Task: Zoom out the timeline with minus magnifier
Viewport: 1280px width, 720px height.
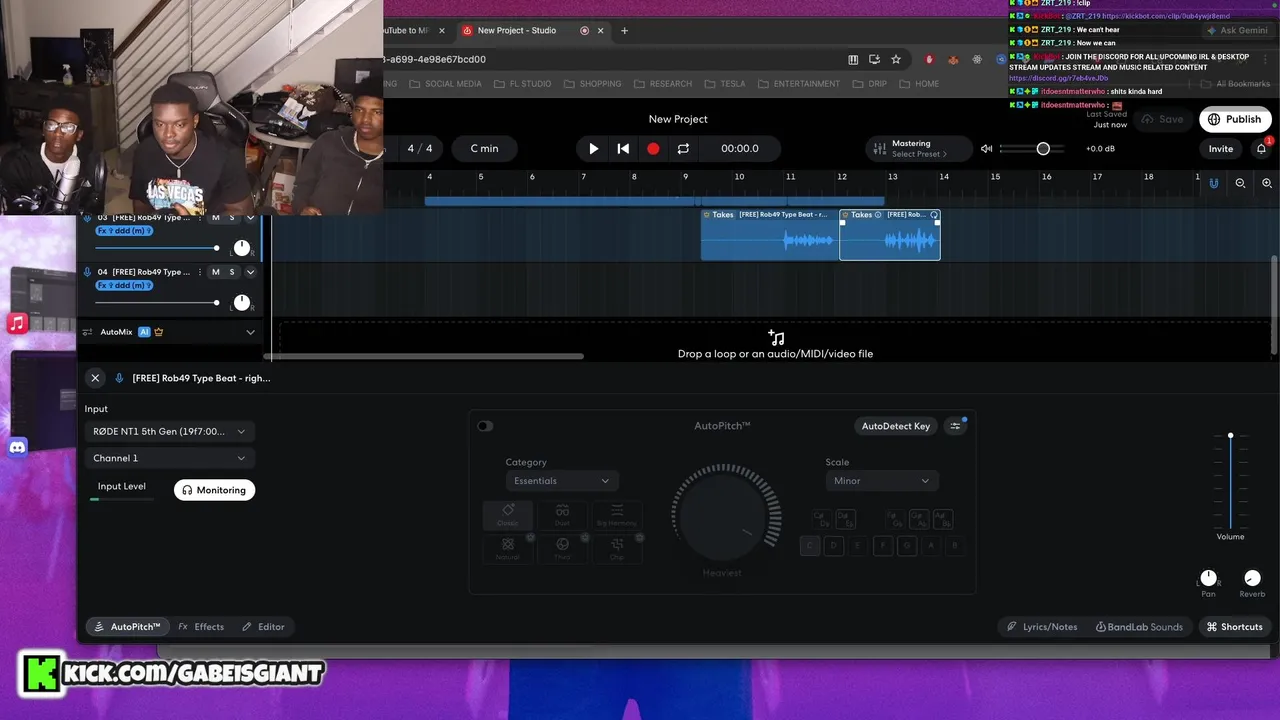Action: click(1240, 183)
